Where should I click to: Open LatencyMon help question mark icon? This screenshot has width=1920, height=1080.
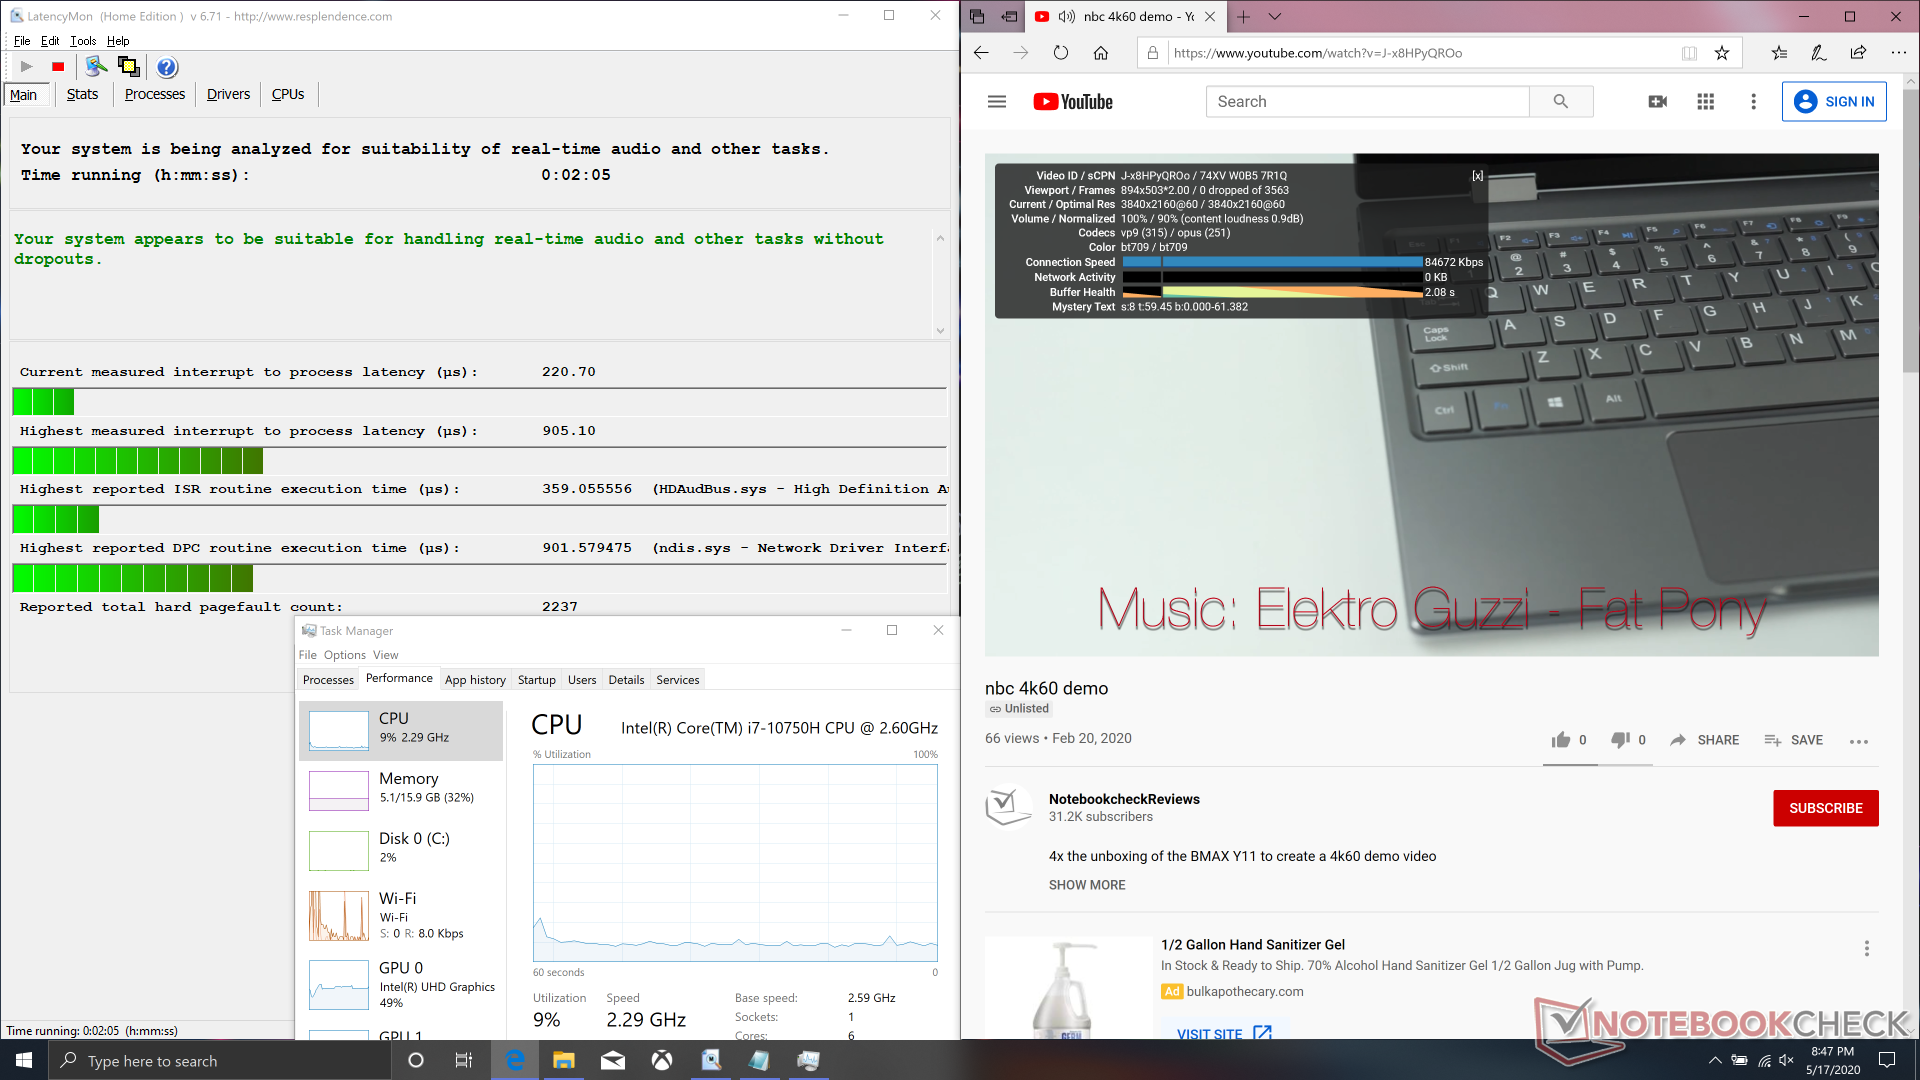(167, 67)
